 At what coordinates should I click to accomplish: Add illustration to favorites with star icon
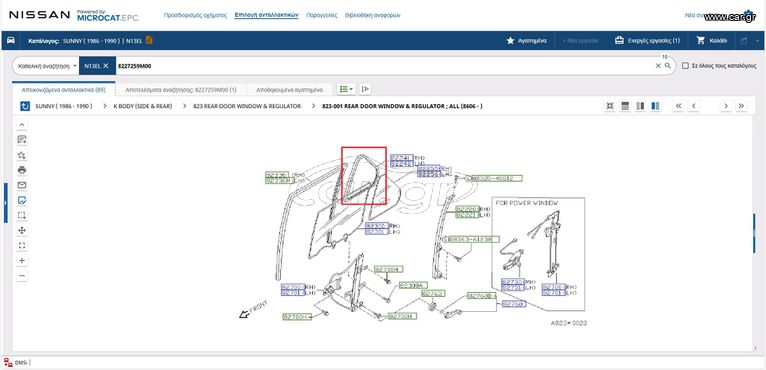[21, 155]
